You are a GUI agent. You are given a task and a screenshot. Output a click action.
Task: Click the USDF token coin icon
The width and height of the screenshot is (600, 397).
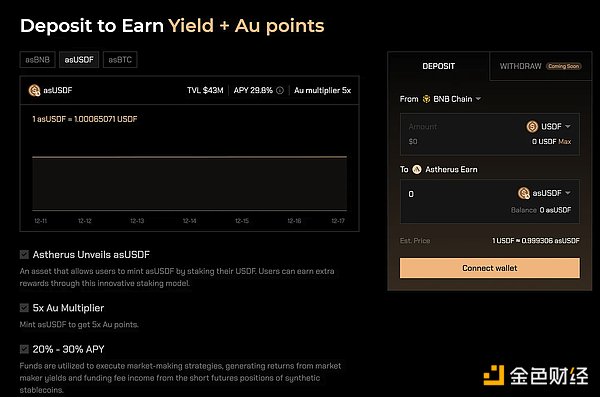pos(532,126)
